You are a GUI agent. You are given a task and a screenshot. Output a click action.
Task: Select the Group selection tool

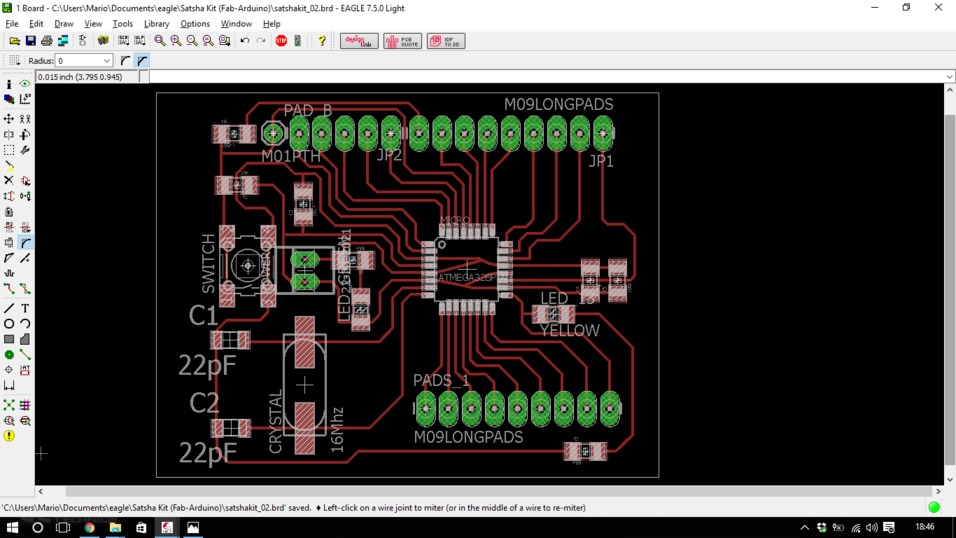9,149
